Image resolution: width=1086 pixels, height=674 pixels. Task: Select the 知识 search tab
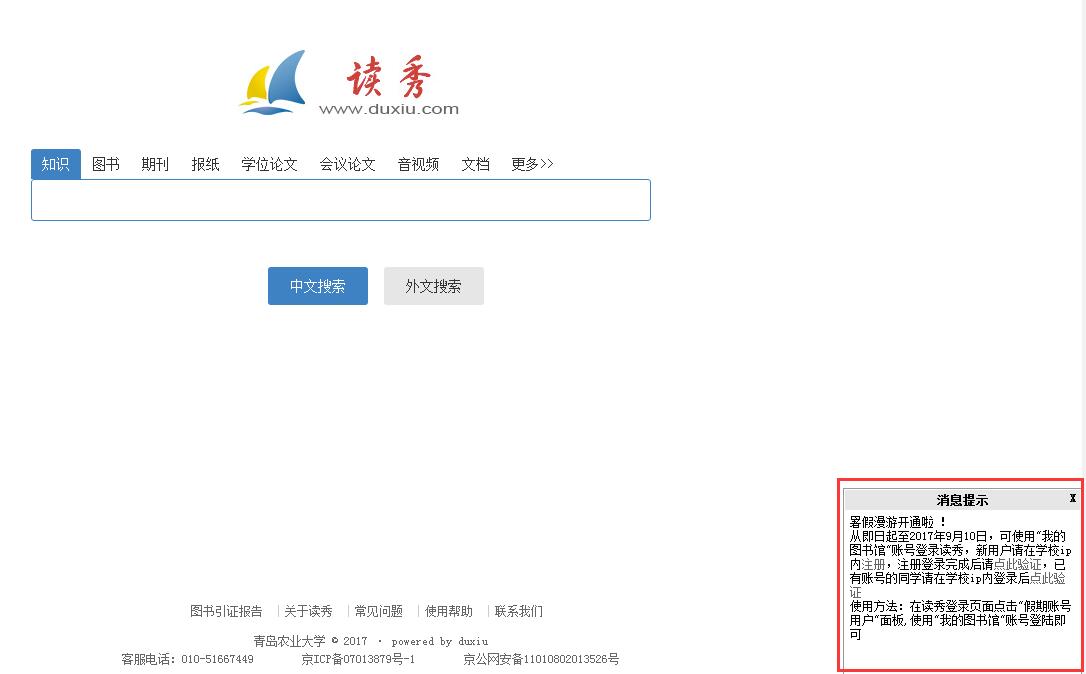click(55, 164)
